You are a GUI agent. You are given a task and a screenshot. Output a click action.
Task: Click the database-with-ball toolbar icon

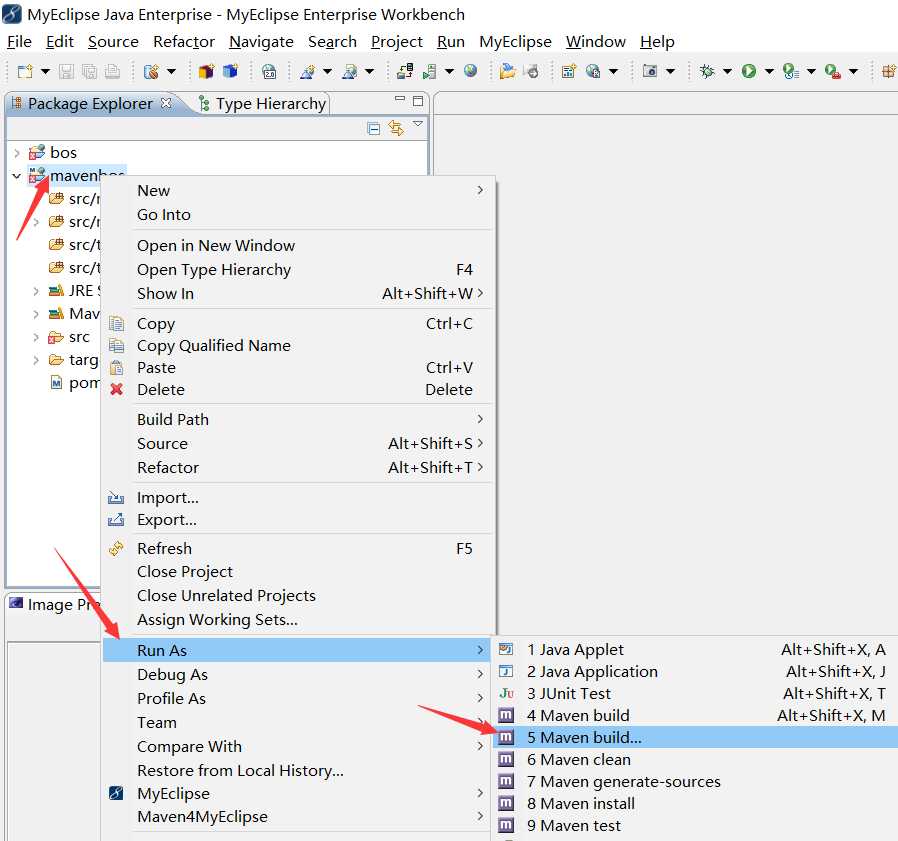coord(151,72)
